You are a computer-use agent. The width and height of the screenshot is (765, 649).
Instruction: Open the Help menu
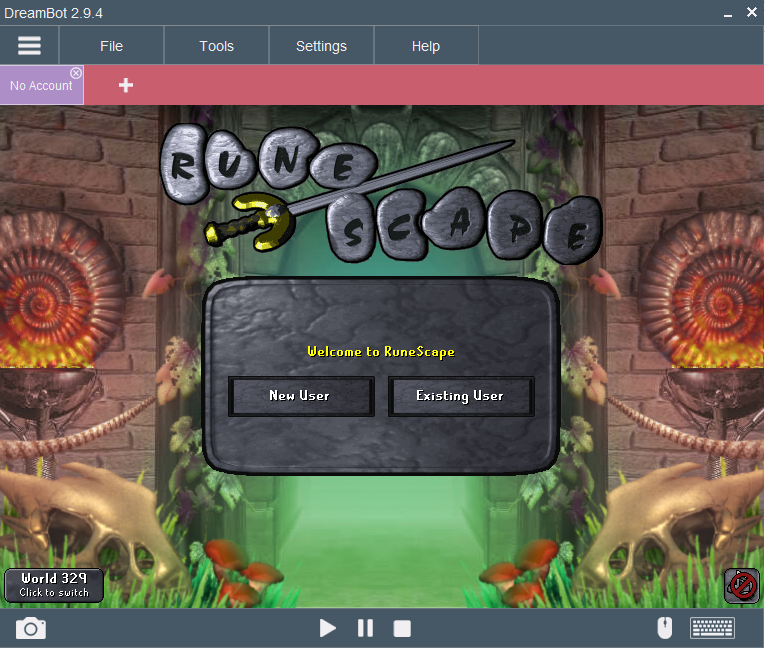point(426,46)
